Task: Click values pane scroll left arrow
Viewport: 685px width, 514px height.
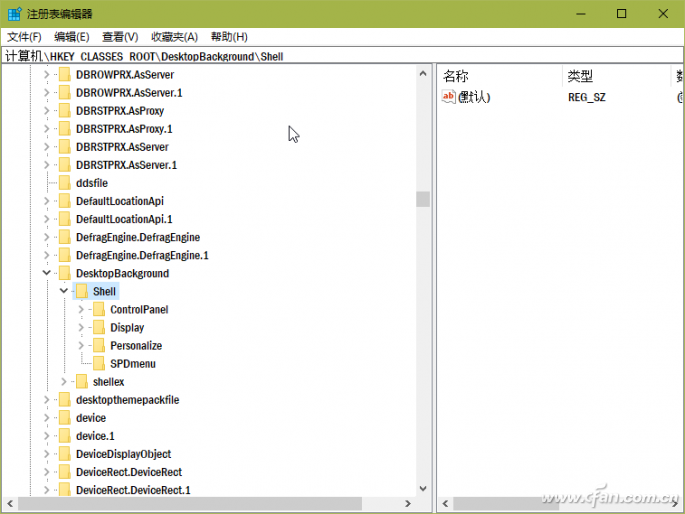Action: [445, 504]
